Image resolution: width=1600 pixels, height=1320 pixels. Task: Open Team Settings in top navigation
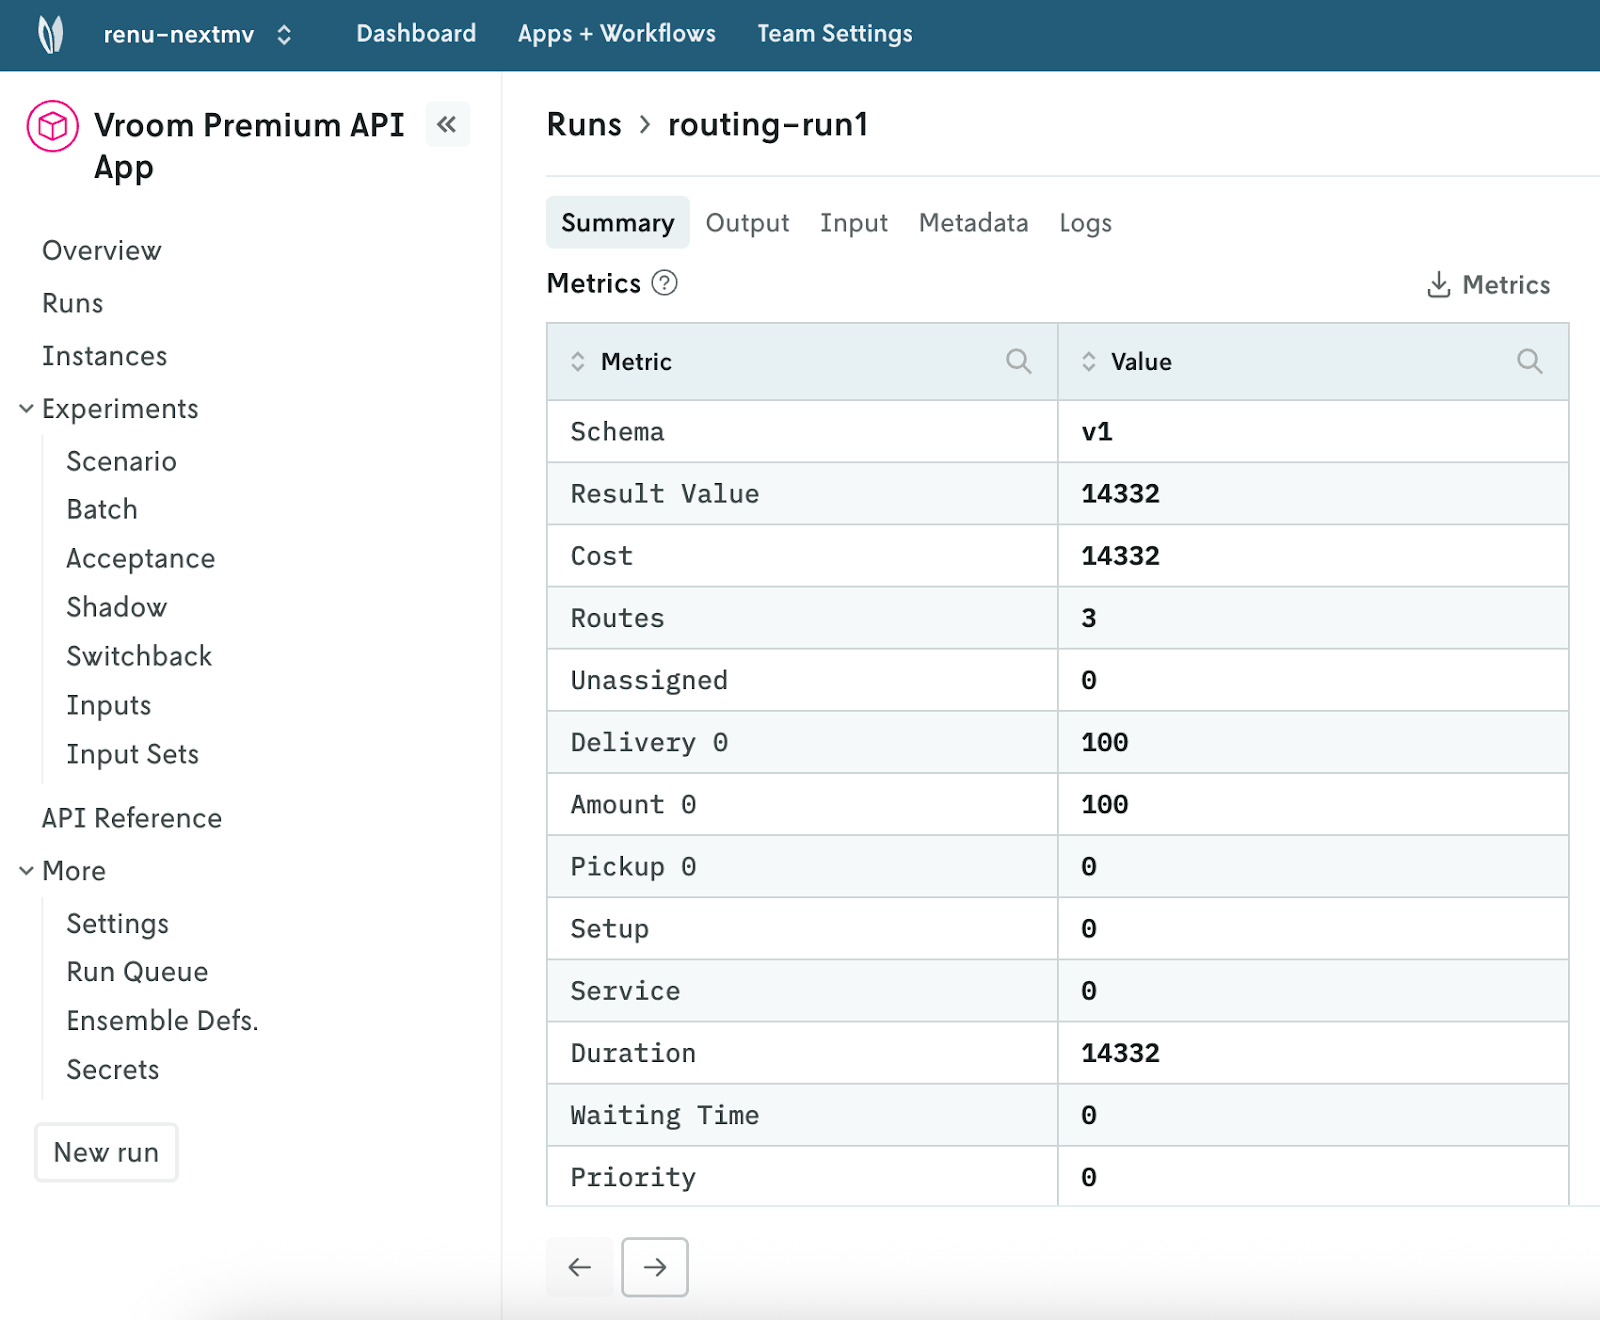pos(835,34)
